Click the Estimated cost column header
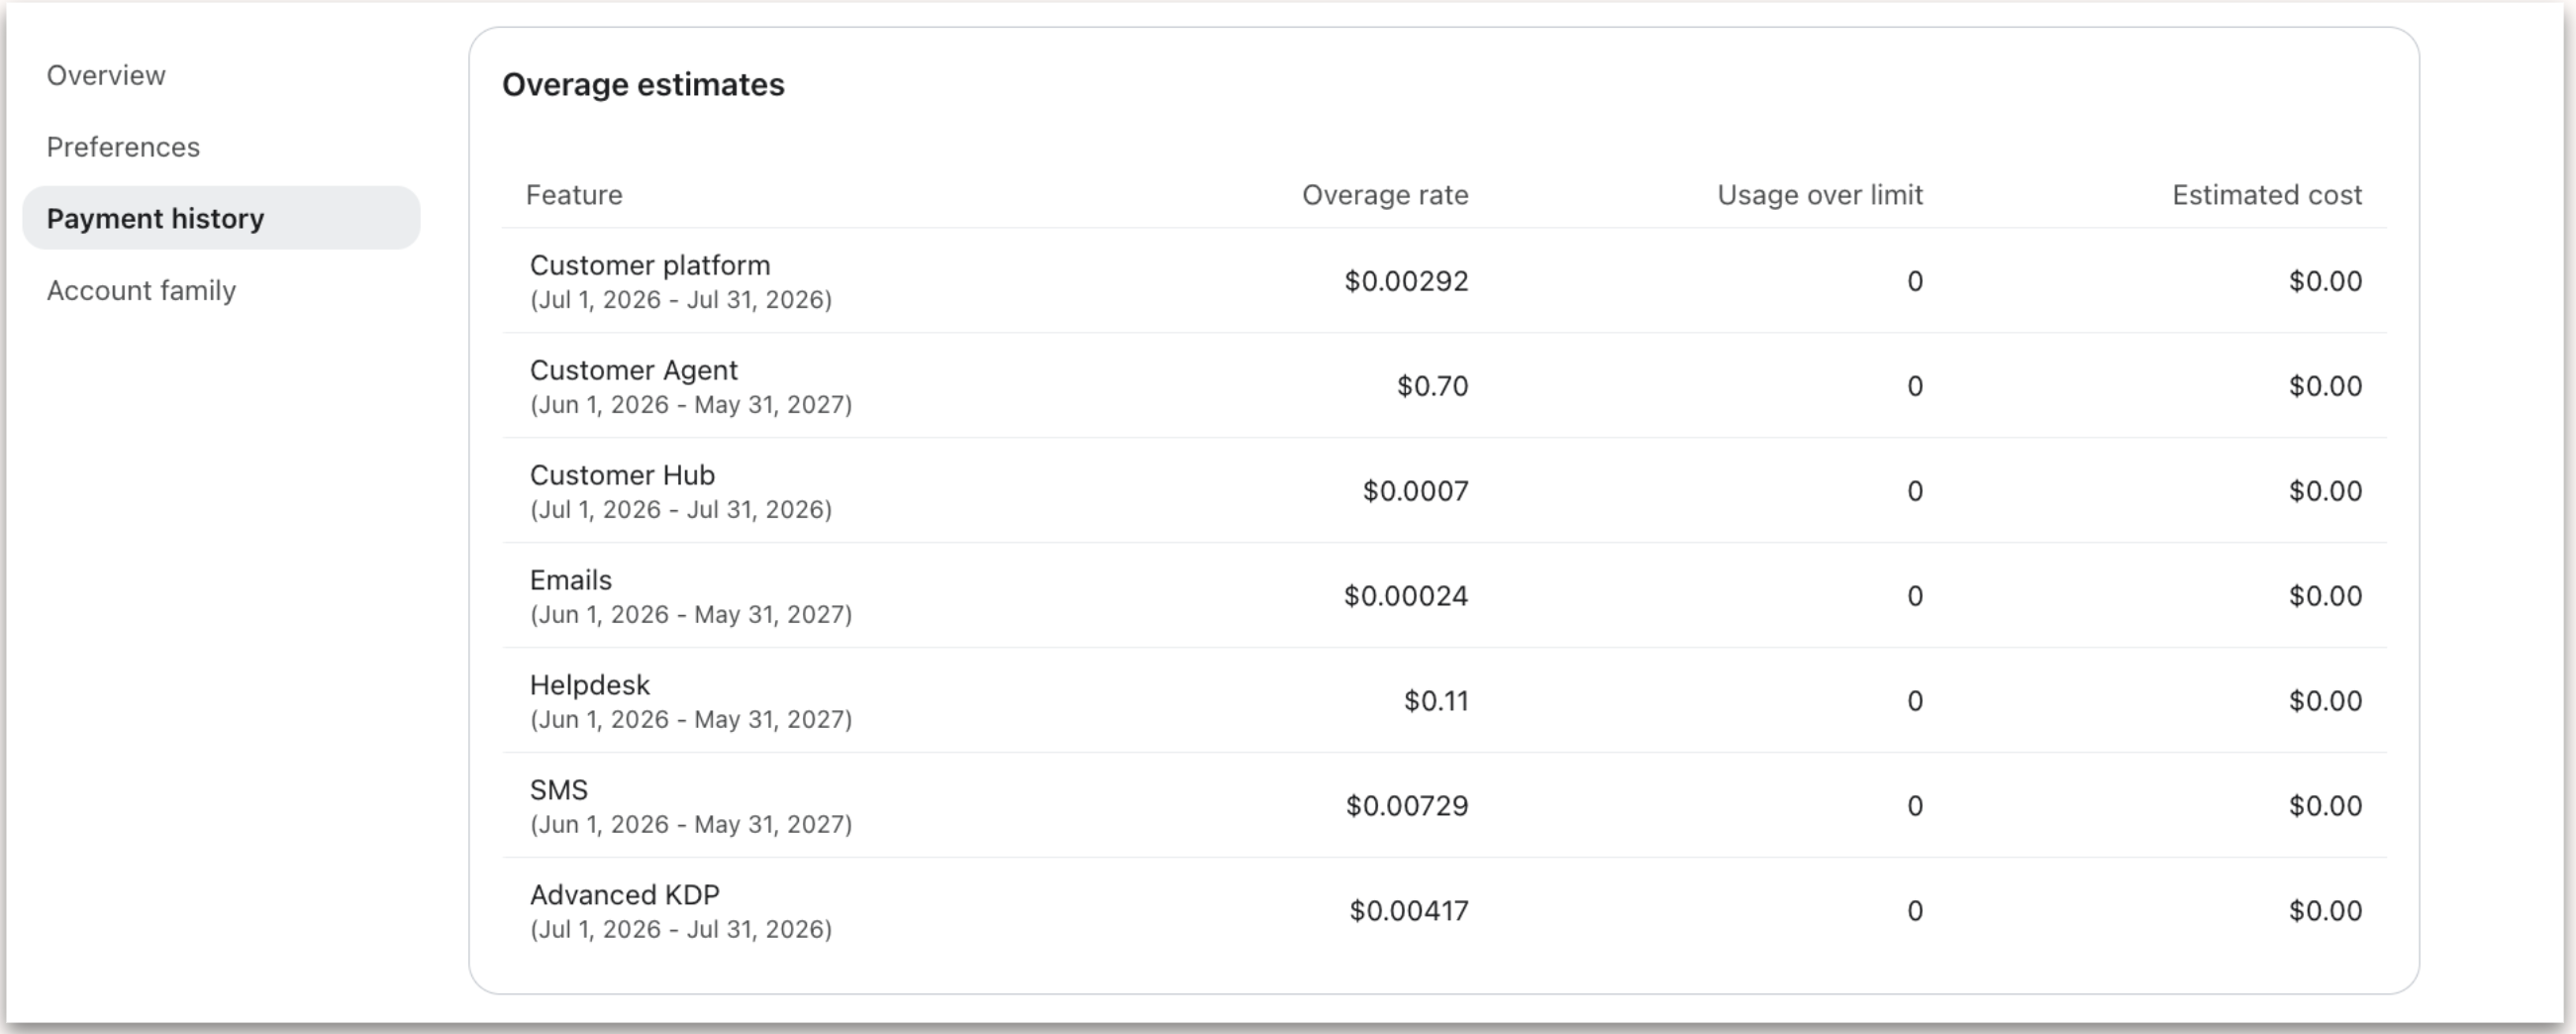This screenshot has width=2576, height=1034. click(x=2267, y=195)
